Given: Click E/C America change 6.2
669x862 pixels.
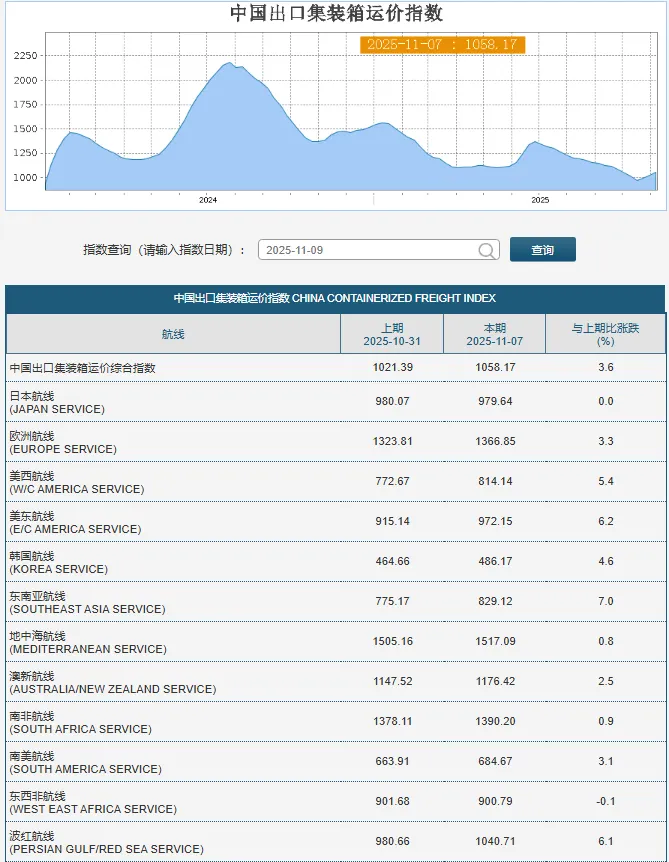Looking at the screenshot, I should [x=606, y=521].
